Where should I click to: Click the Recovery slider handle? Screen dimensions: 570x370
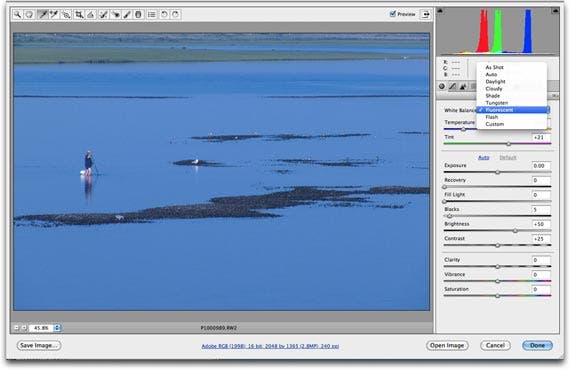pos(445,187)
